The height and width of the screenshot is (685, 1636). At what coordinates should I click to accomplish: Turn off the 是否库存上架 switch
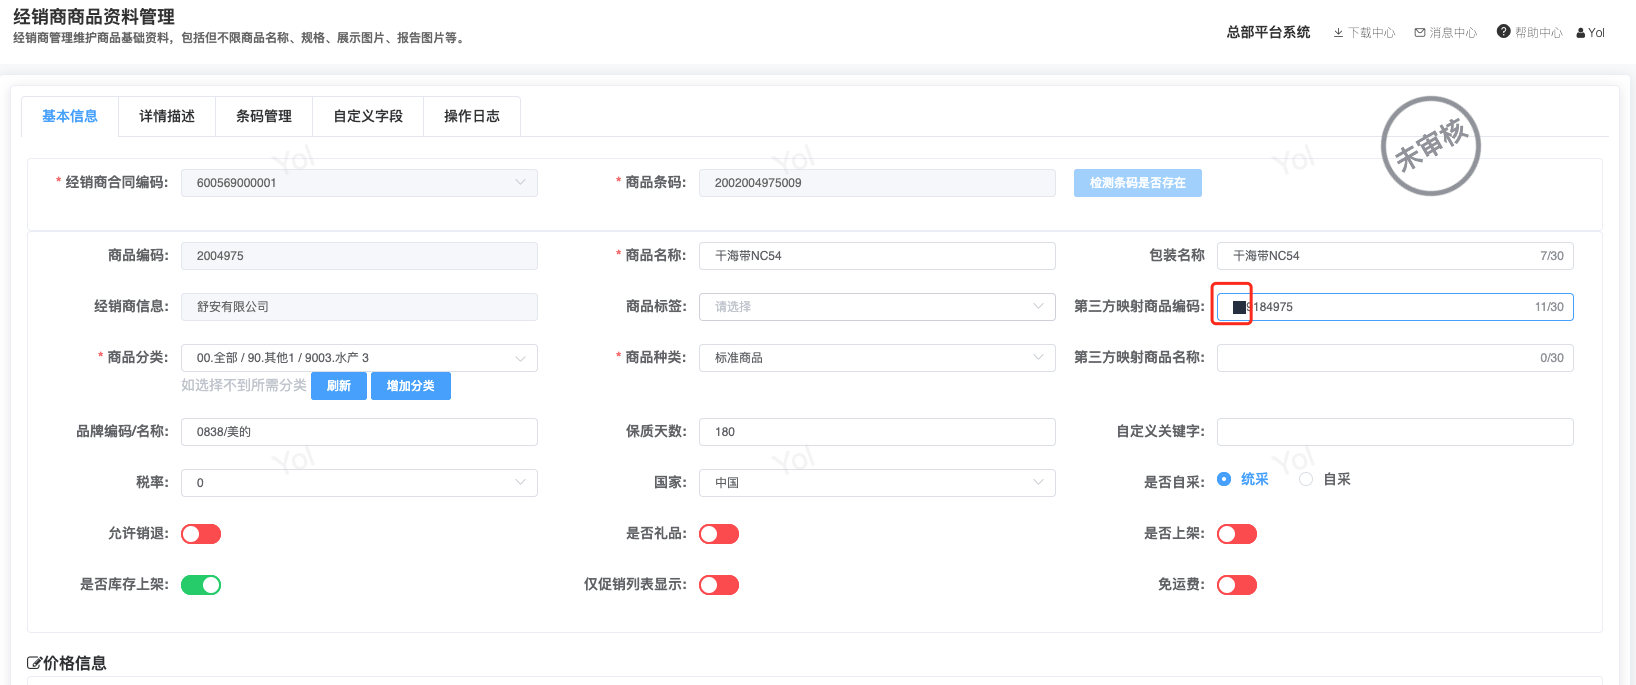click(x=201, y=585)
